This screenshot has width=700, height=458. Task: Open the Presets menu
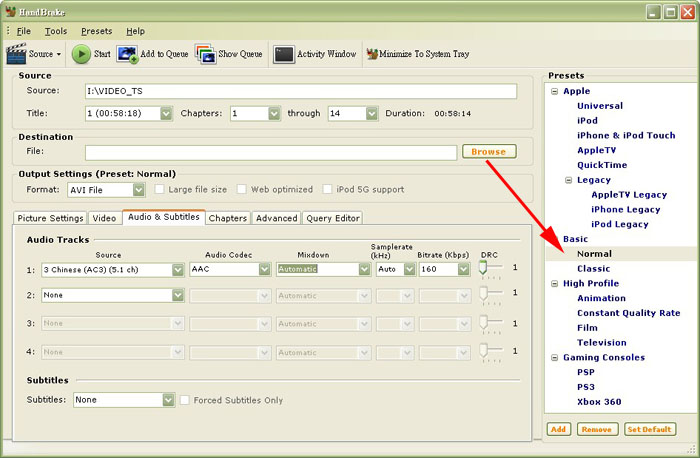coord(97,31)
